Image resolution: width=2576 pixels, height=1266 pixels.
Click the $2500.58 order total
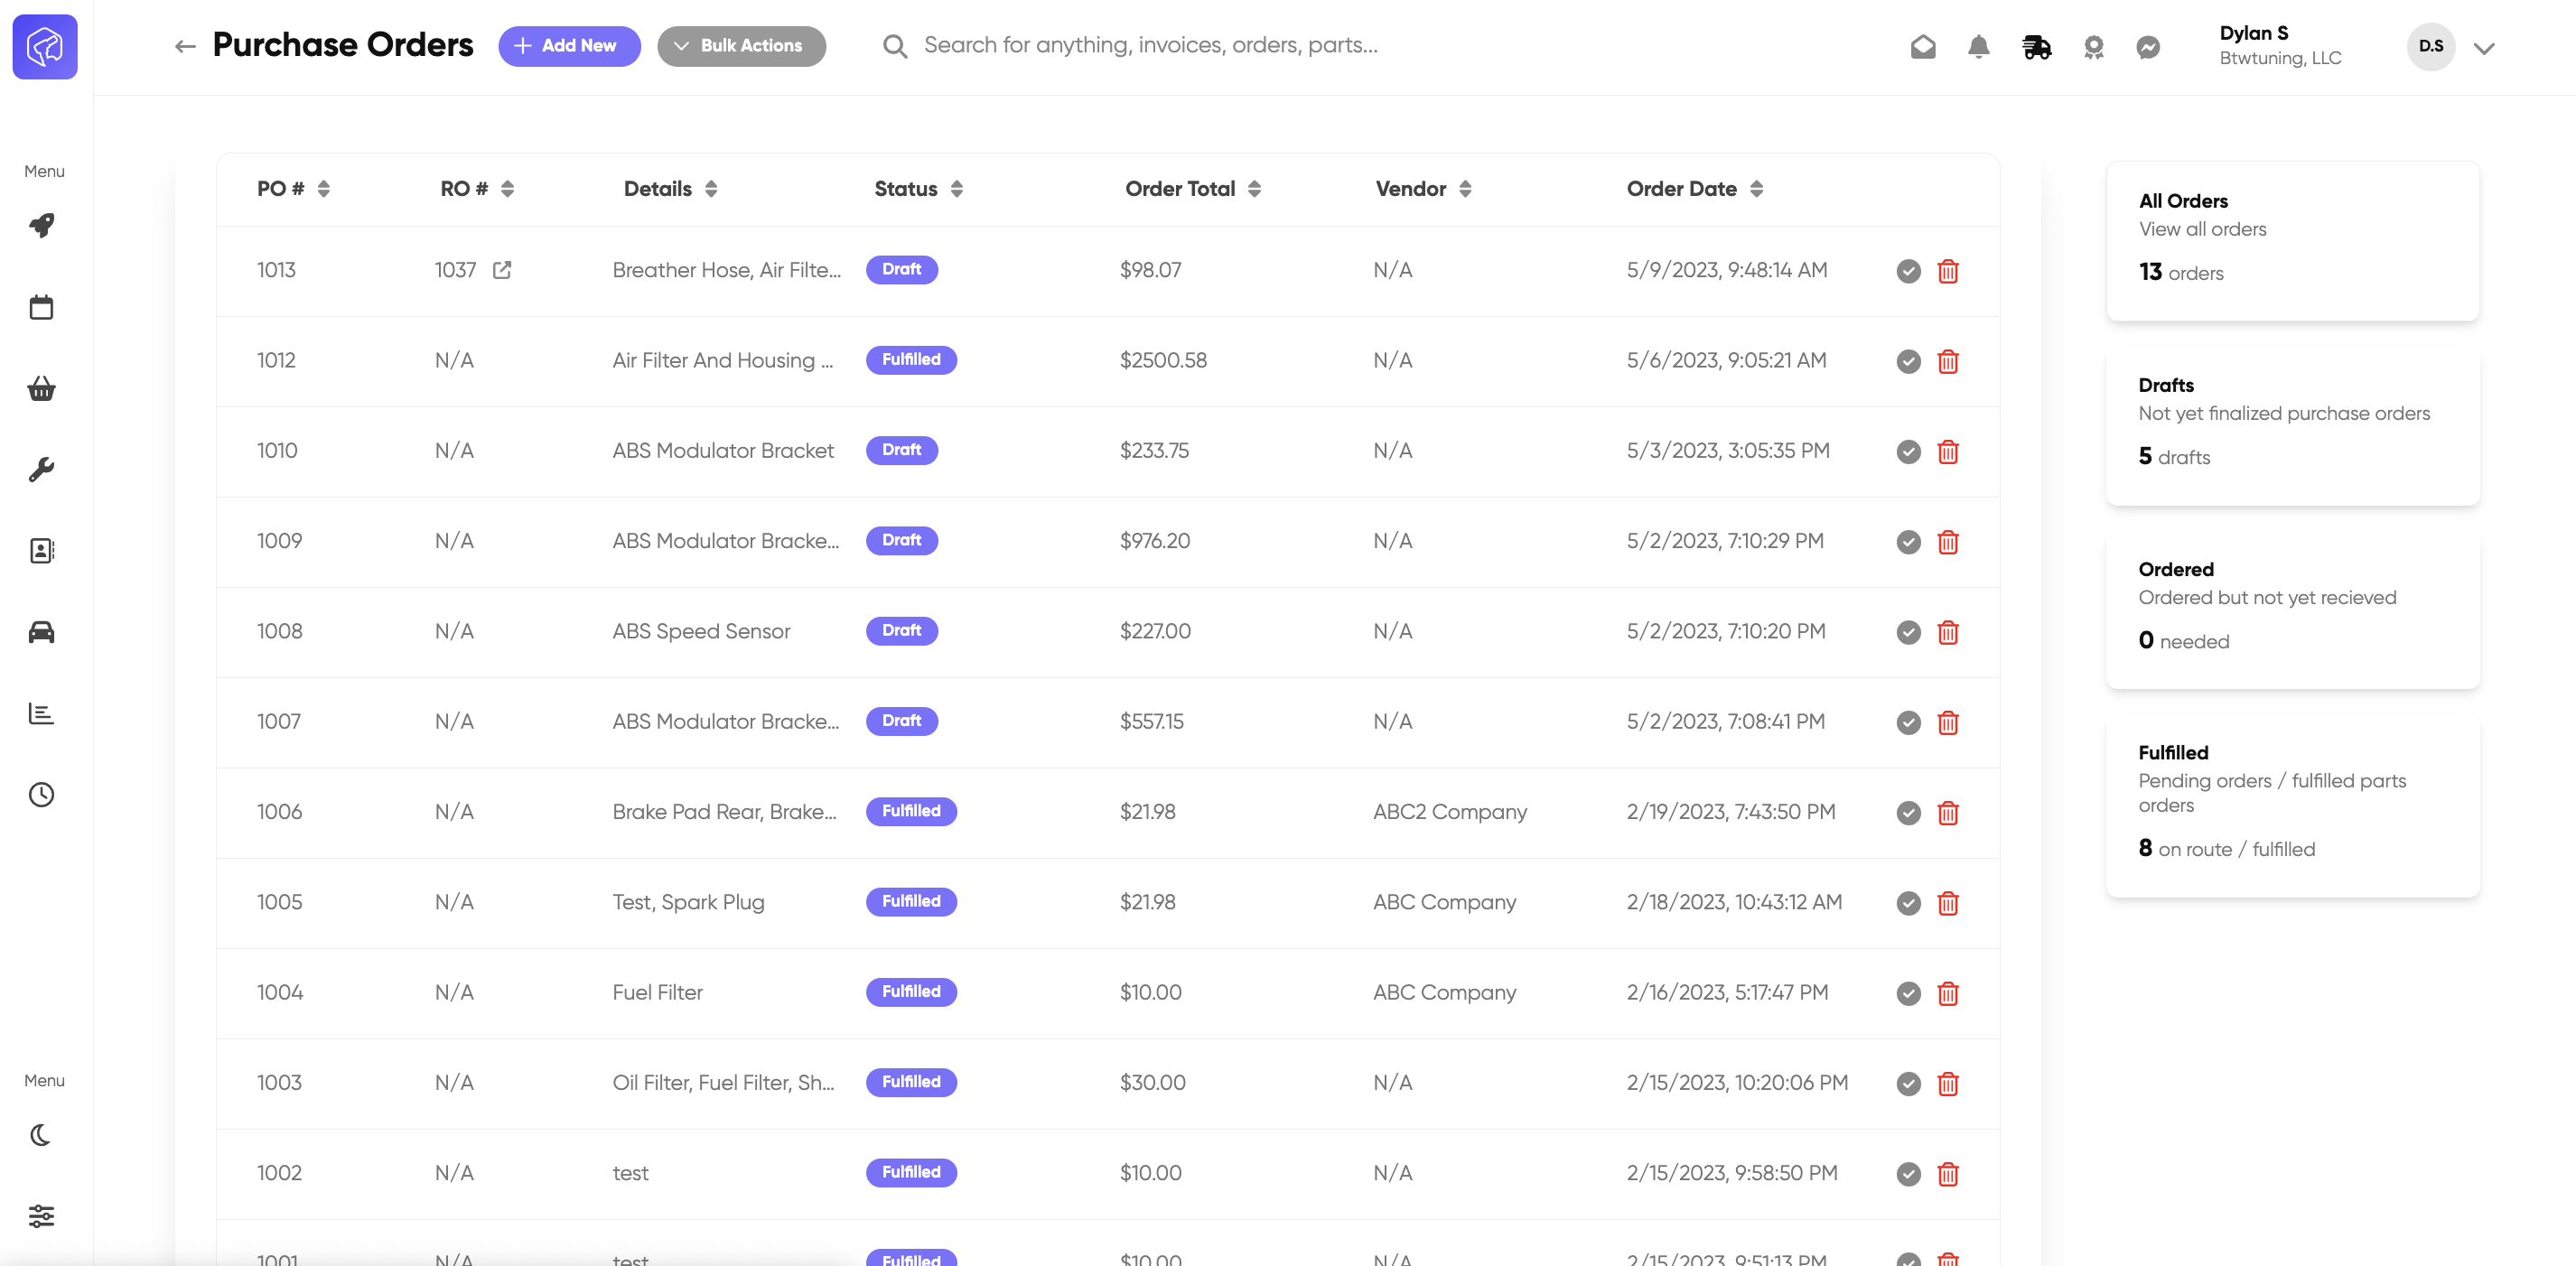point(1163,360)
